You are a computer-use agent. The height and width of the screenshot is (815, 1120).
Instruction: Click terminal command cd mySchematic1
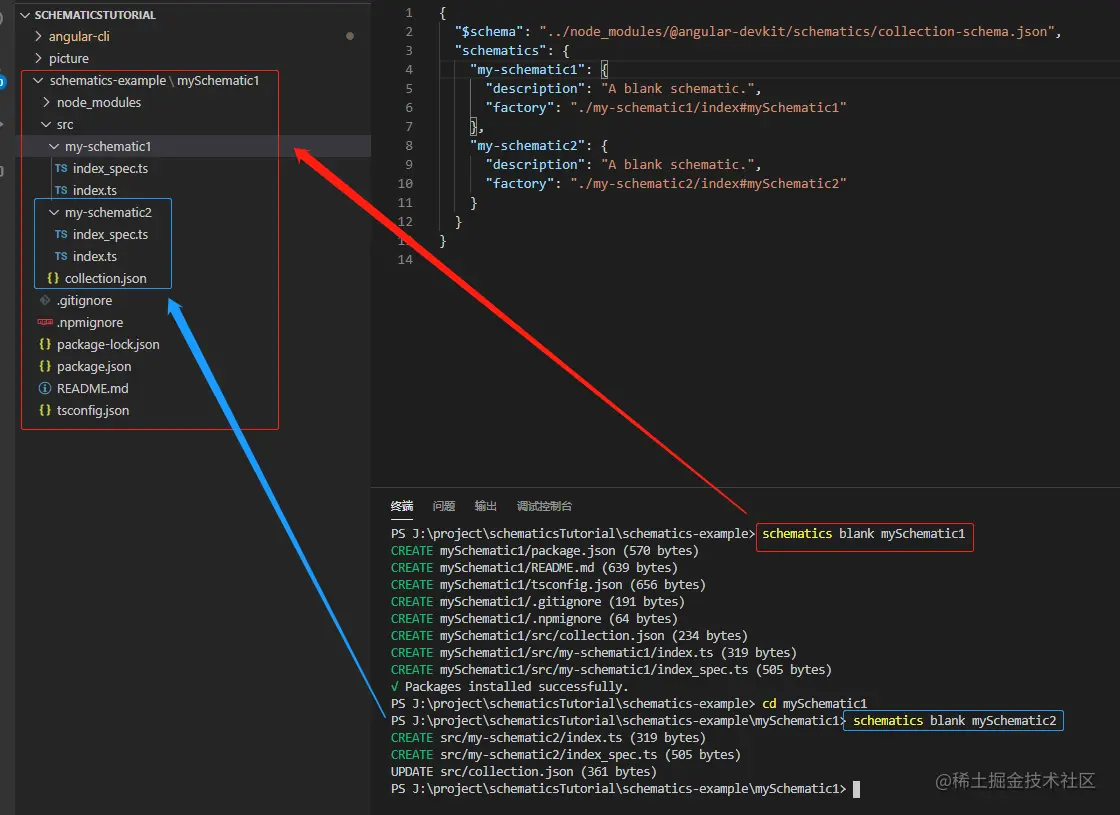click(814, 704)
